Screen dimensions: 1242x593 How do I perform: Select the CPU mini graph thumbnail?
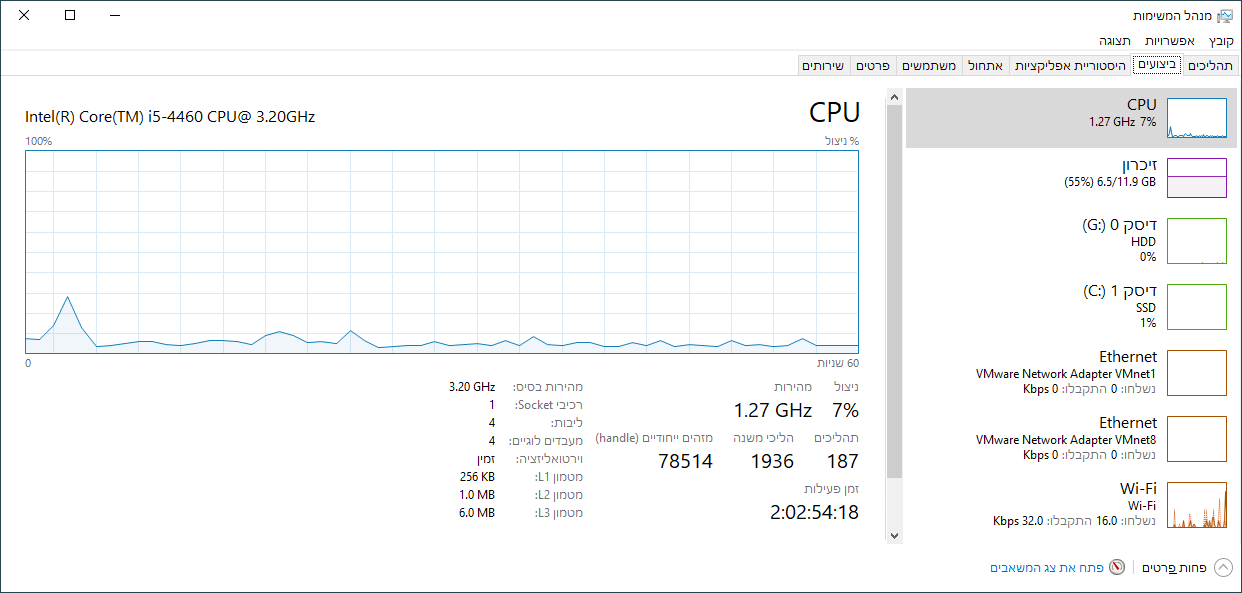pos(1197,118)
